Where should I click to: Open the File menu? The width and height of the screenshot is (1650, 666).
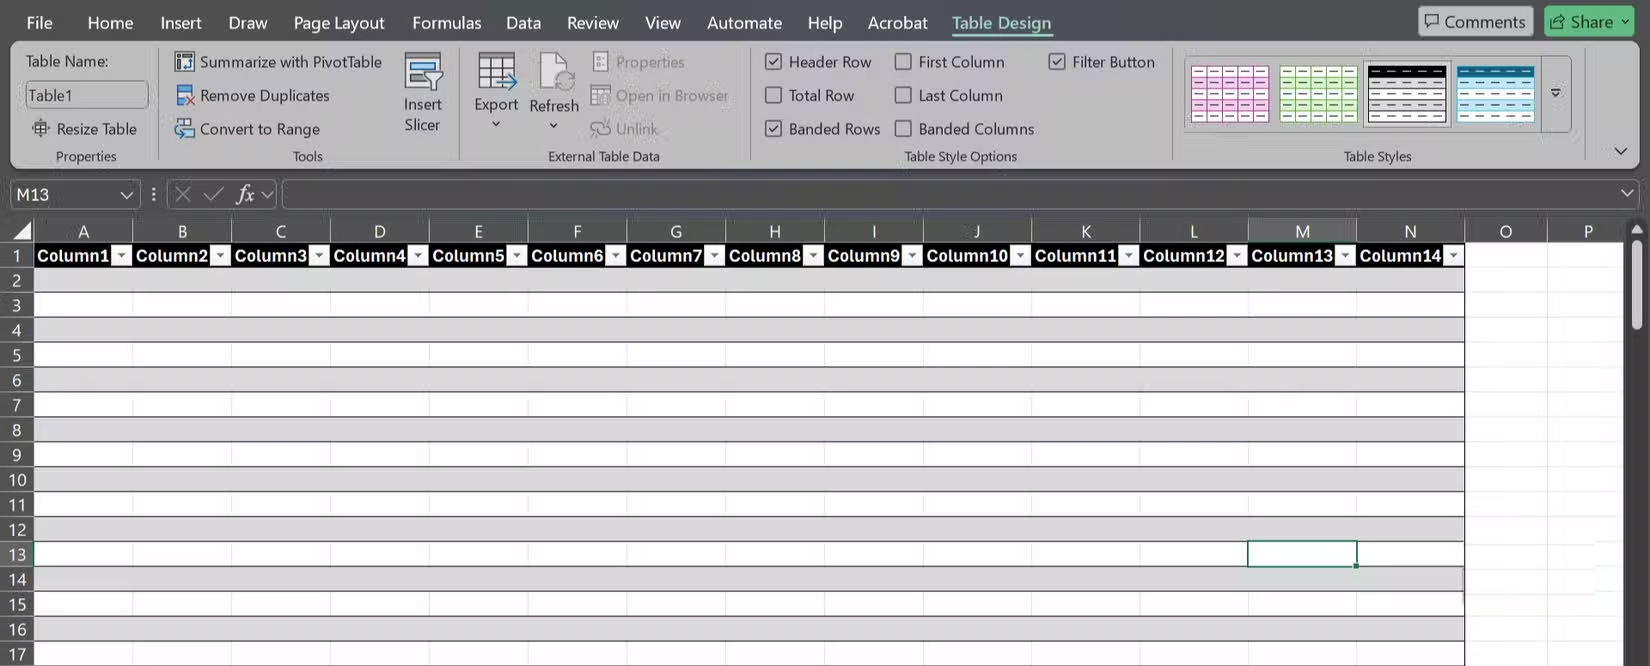pyautogui.click(x=39, y=22)
